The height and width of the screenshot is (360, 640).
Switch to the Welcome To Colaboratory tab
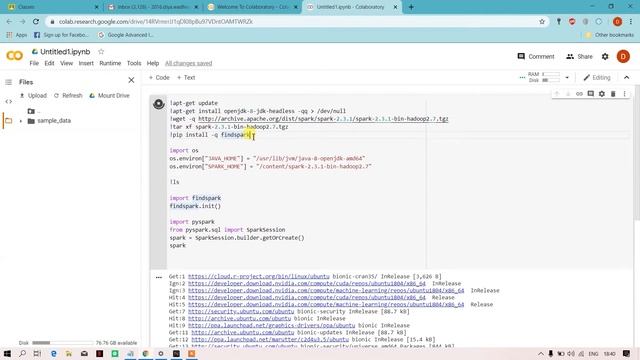[253, 7]
